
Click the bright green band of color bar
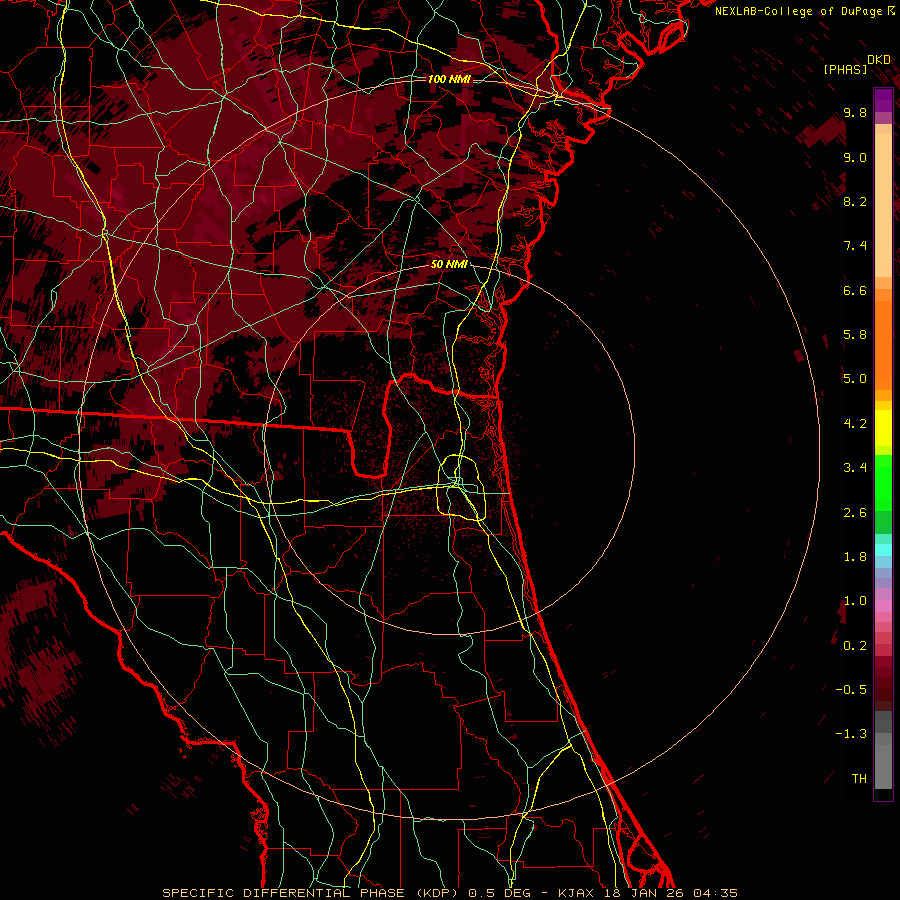pyautogui.click(x=883, y=482)
